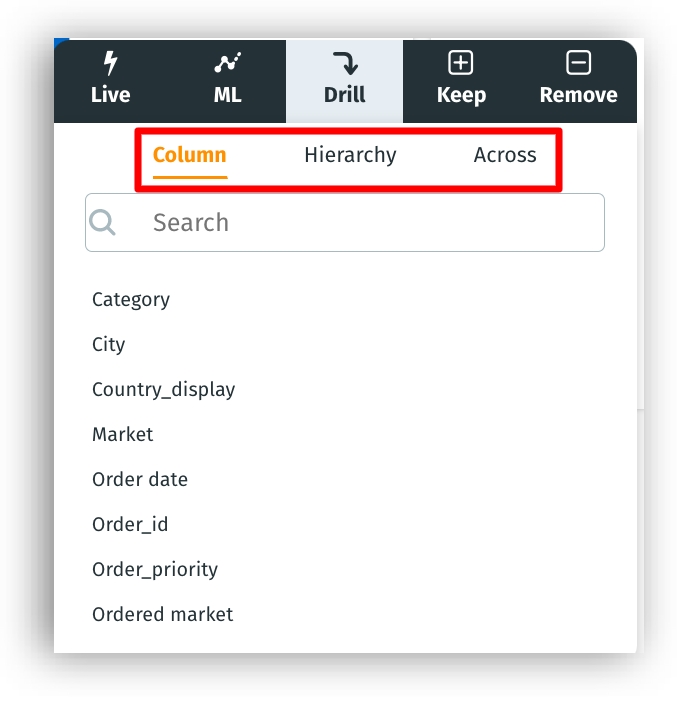
Task: Select the Market column entry
Action: (123, 434)
